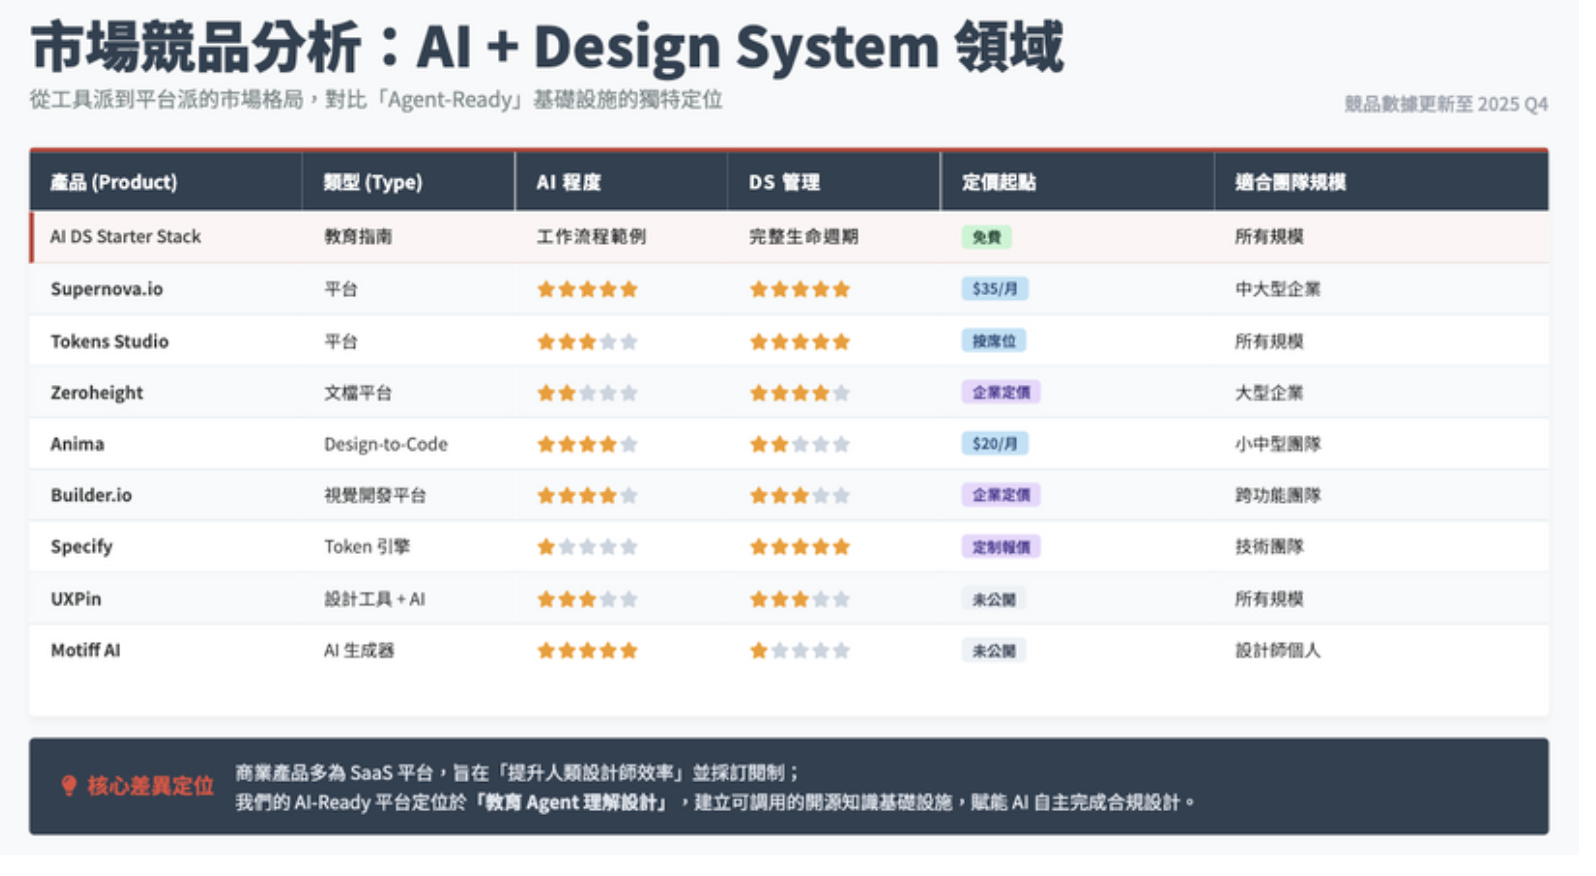Click the 文檔平台 type cell
This screenshot has width=1596, height=876.
[x=358, y=393]
